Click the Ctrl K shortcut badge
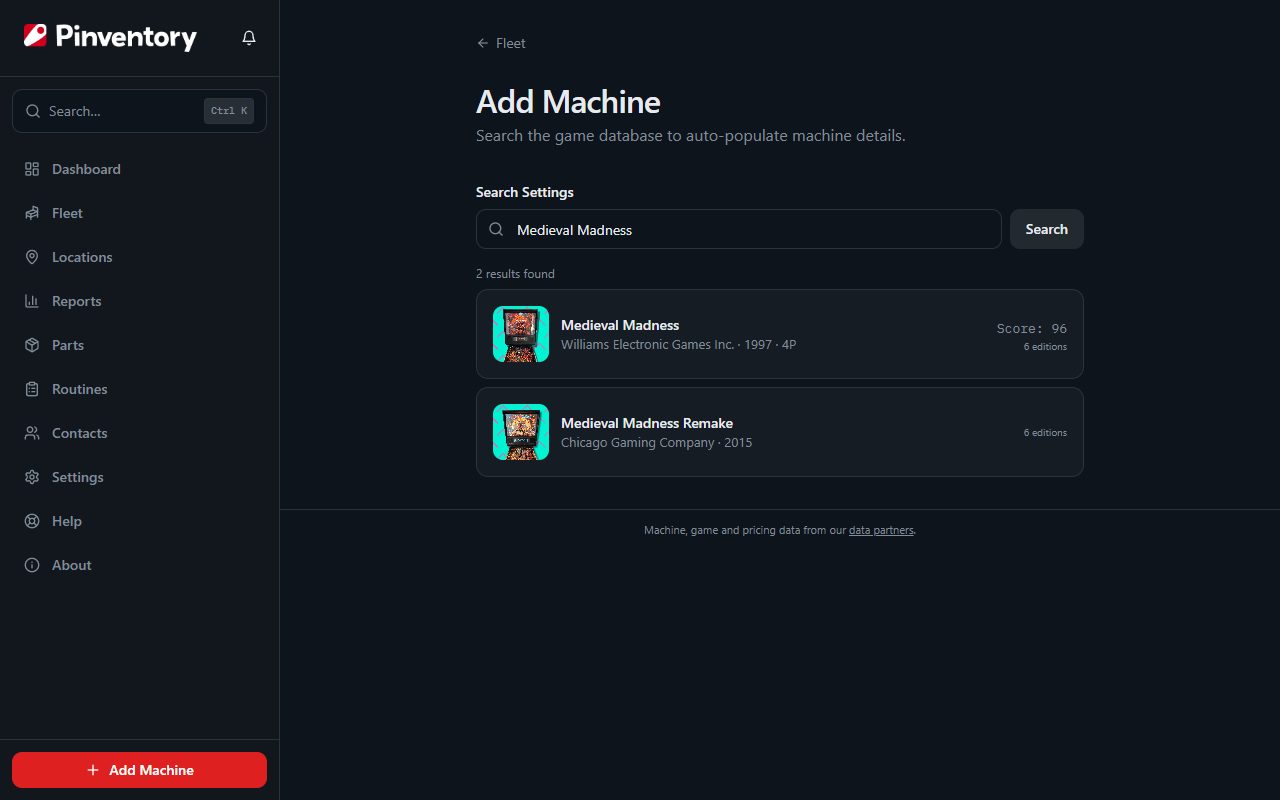The image size is (1280, 800). click(x=229, y=111)
